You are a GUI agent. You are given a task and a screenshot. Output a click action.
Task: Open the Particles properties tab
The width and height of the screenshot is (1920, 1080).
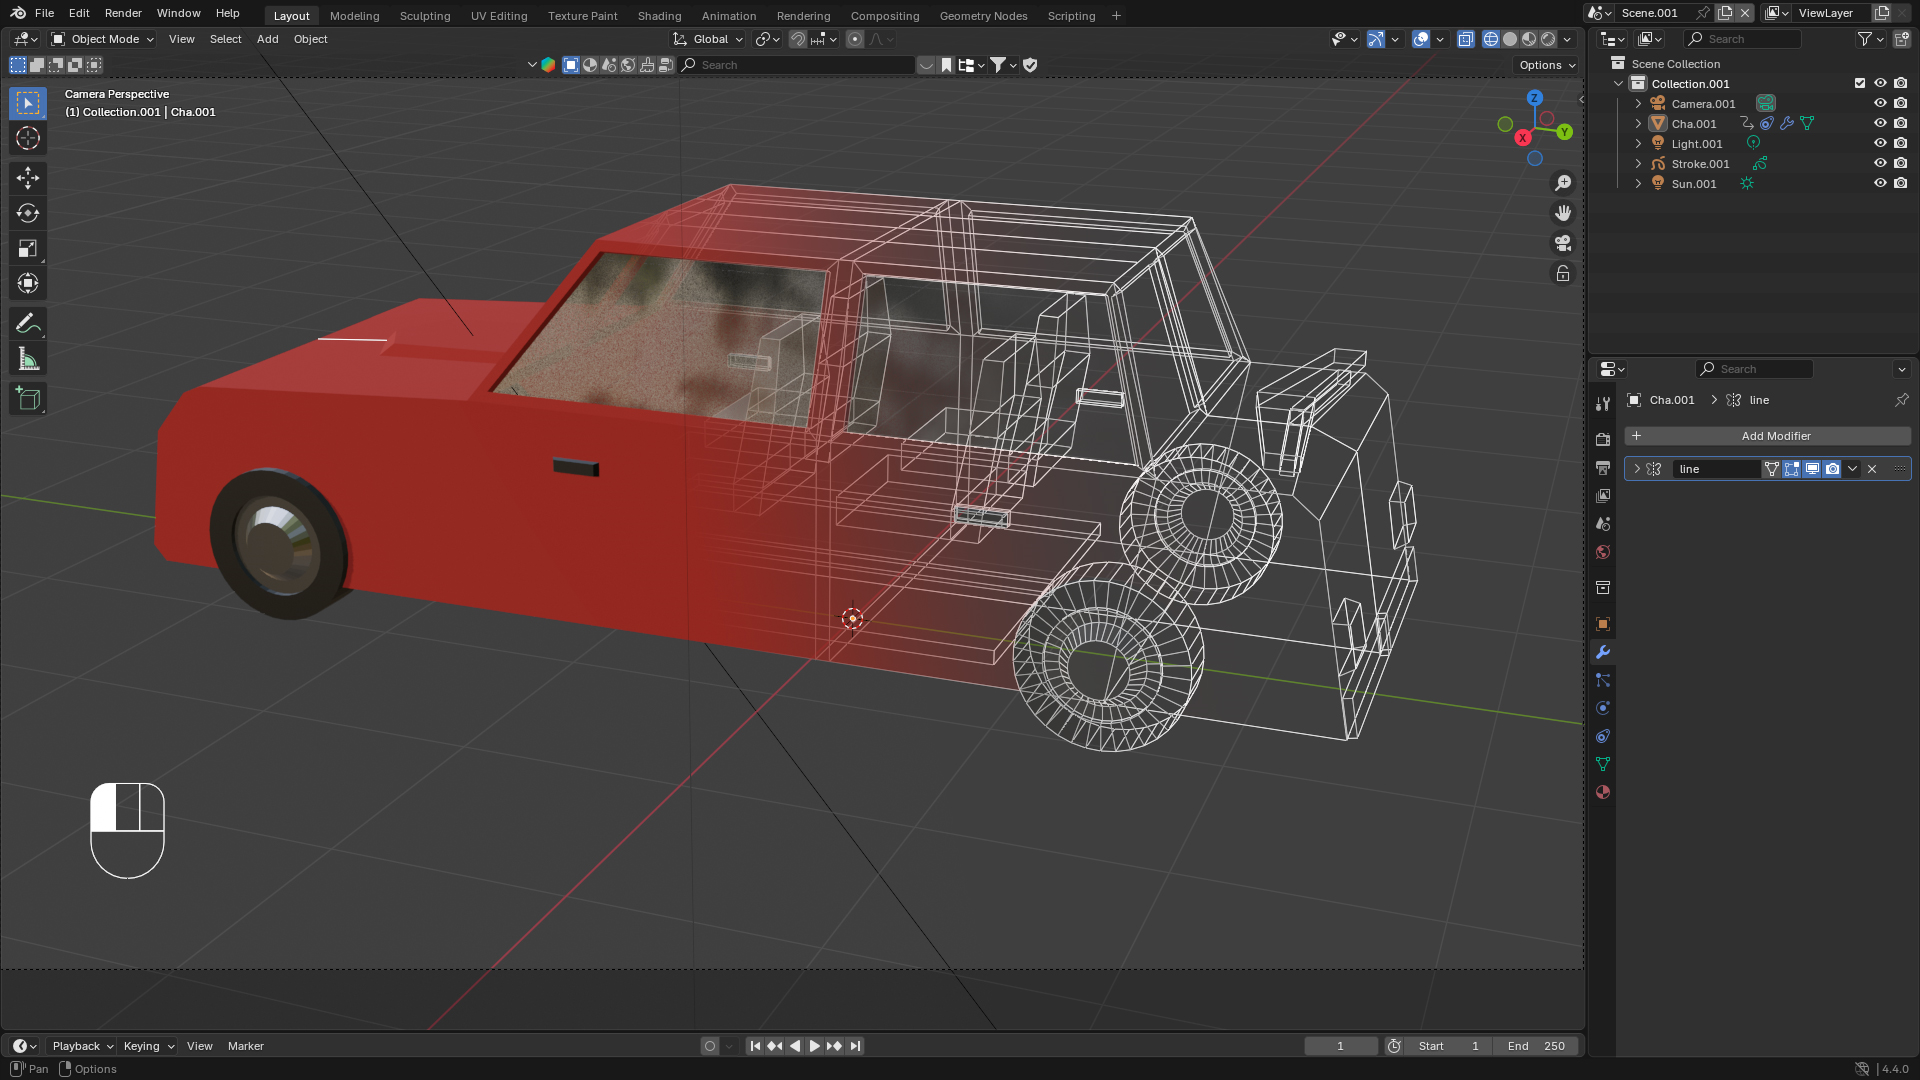point(1603,680)
